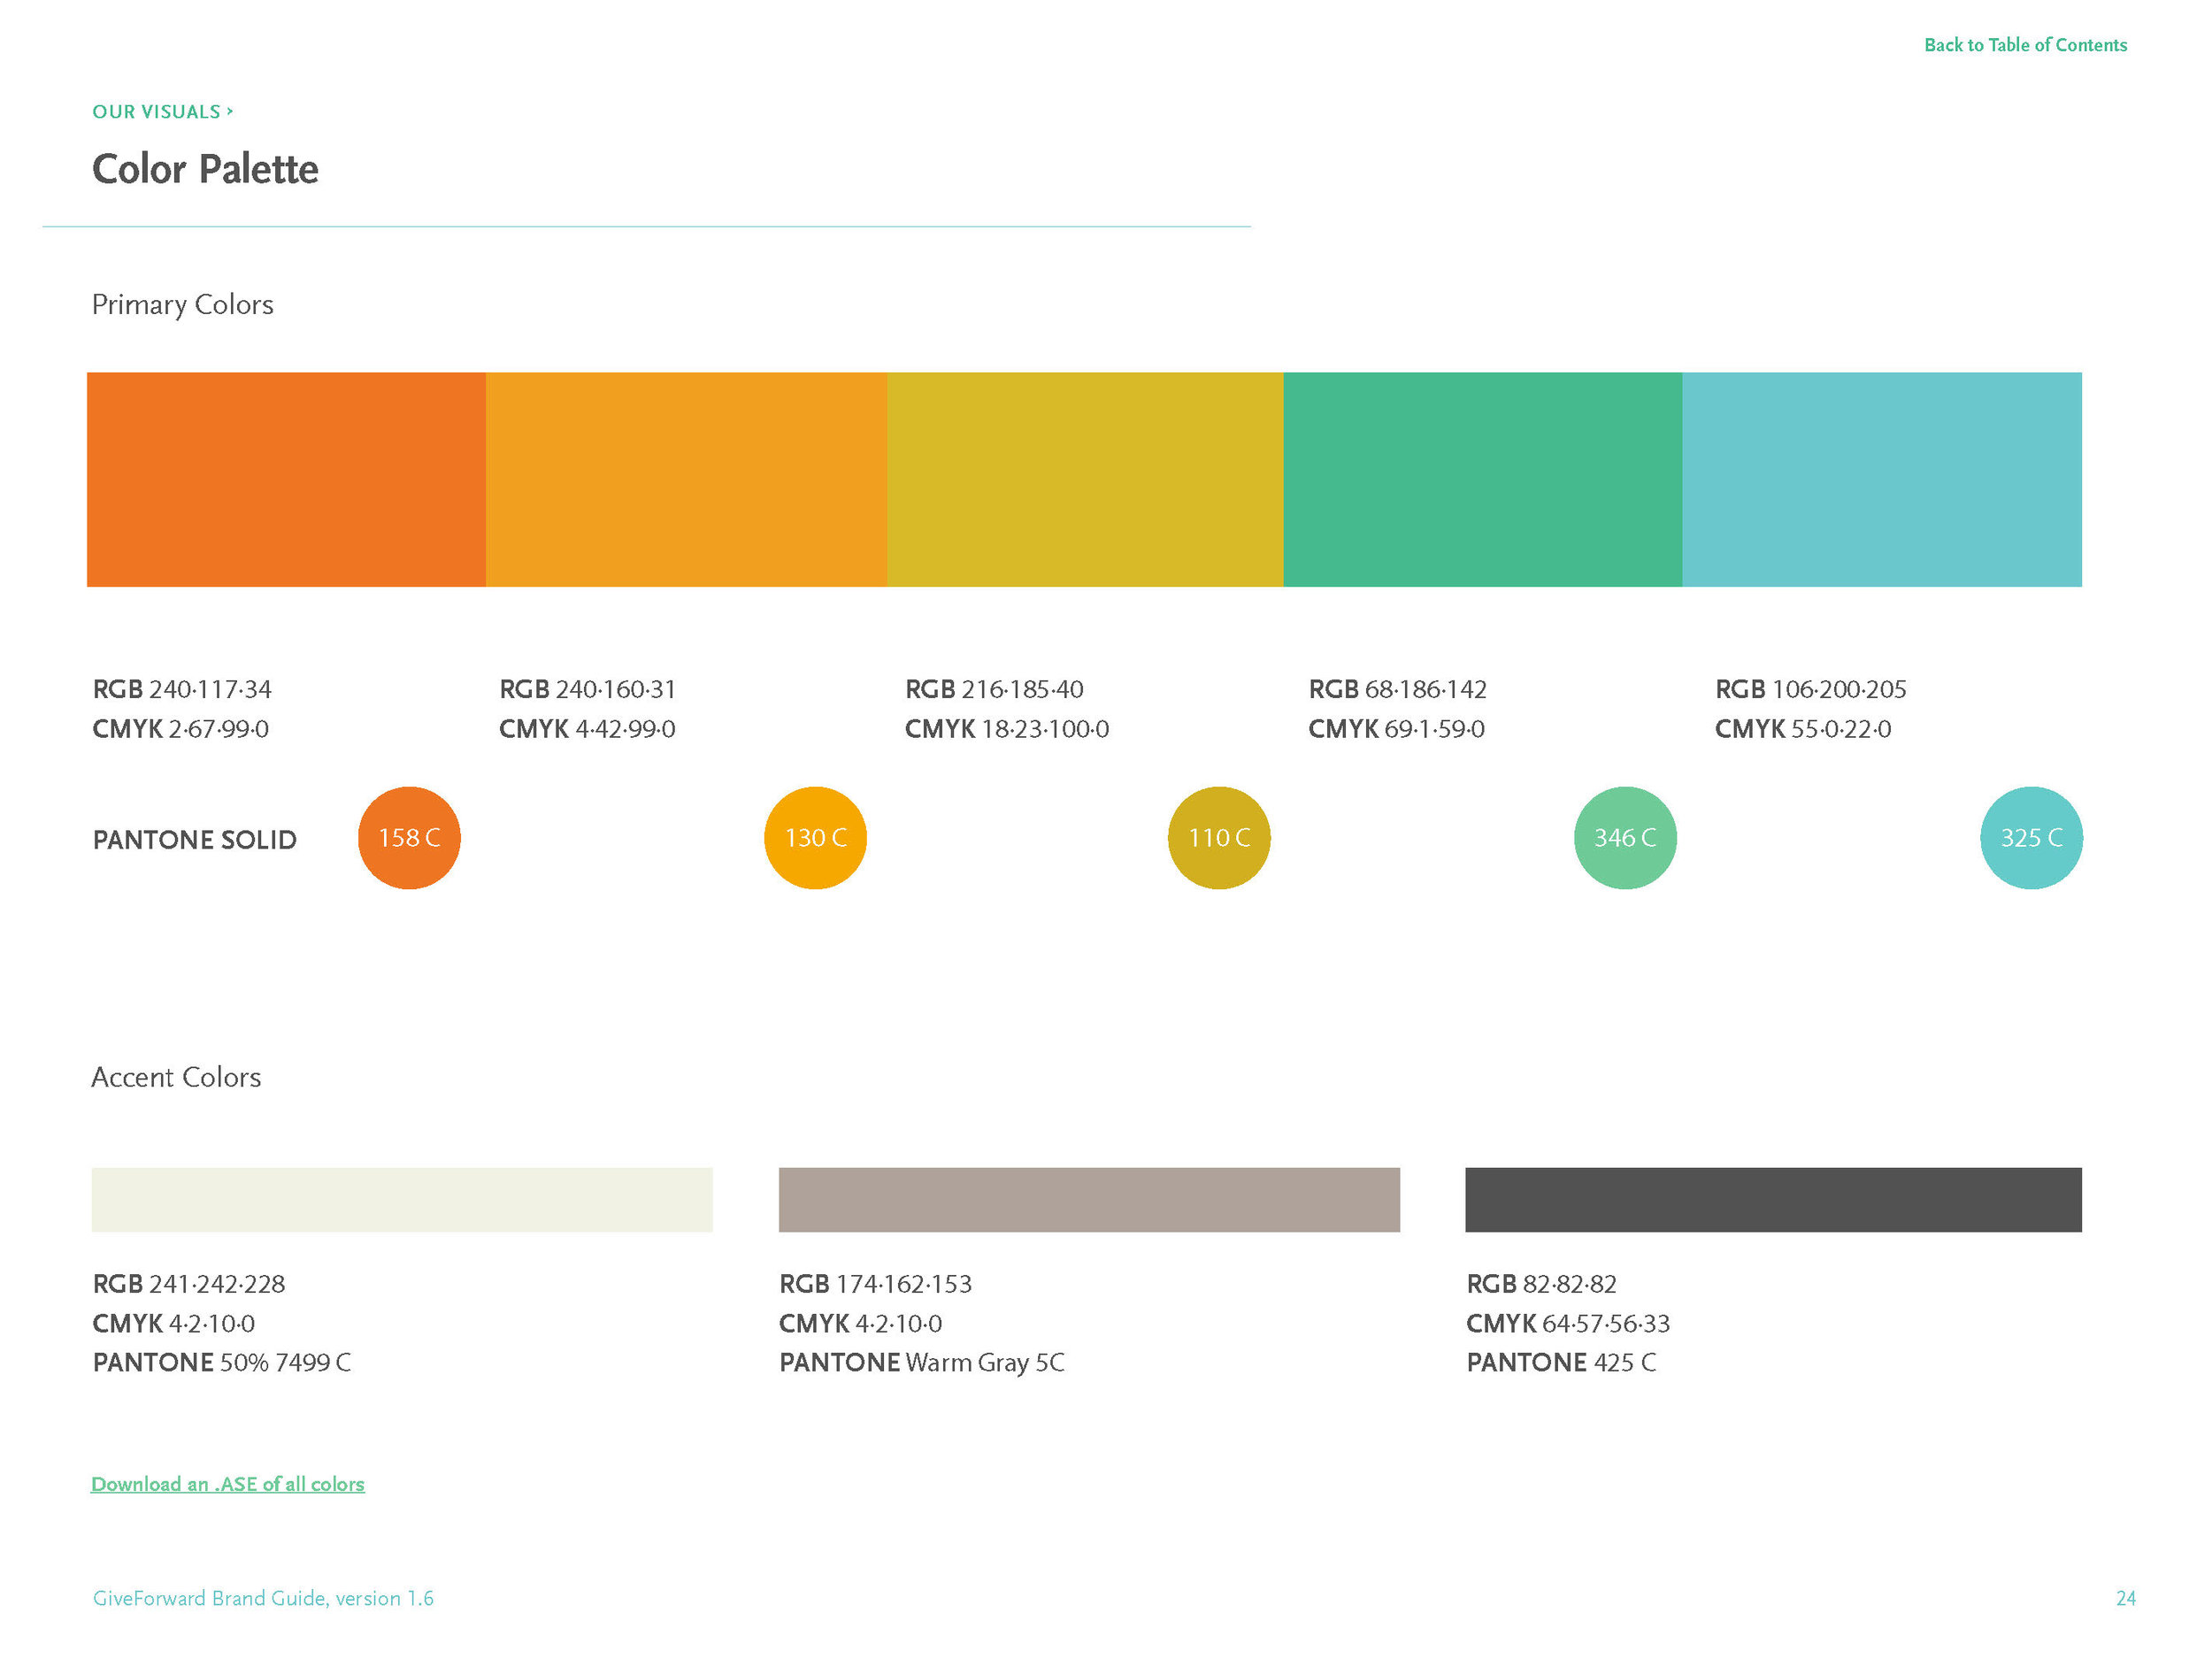Click the Pantone 325 C circle

click(x=2031, y=838)
